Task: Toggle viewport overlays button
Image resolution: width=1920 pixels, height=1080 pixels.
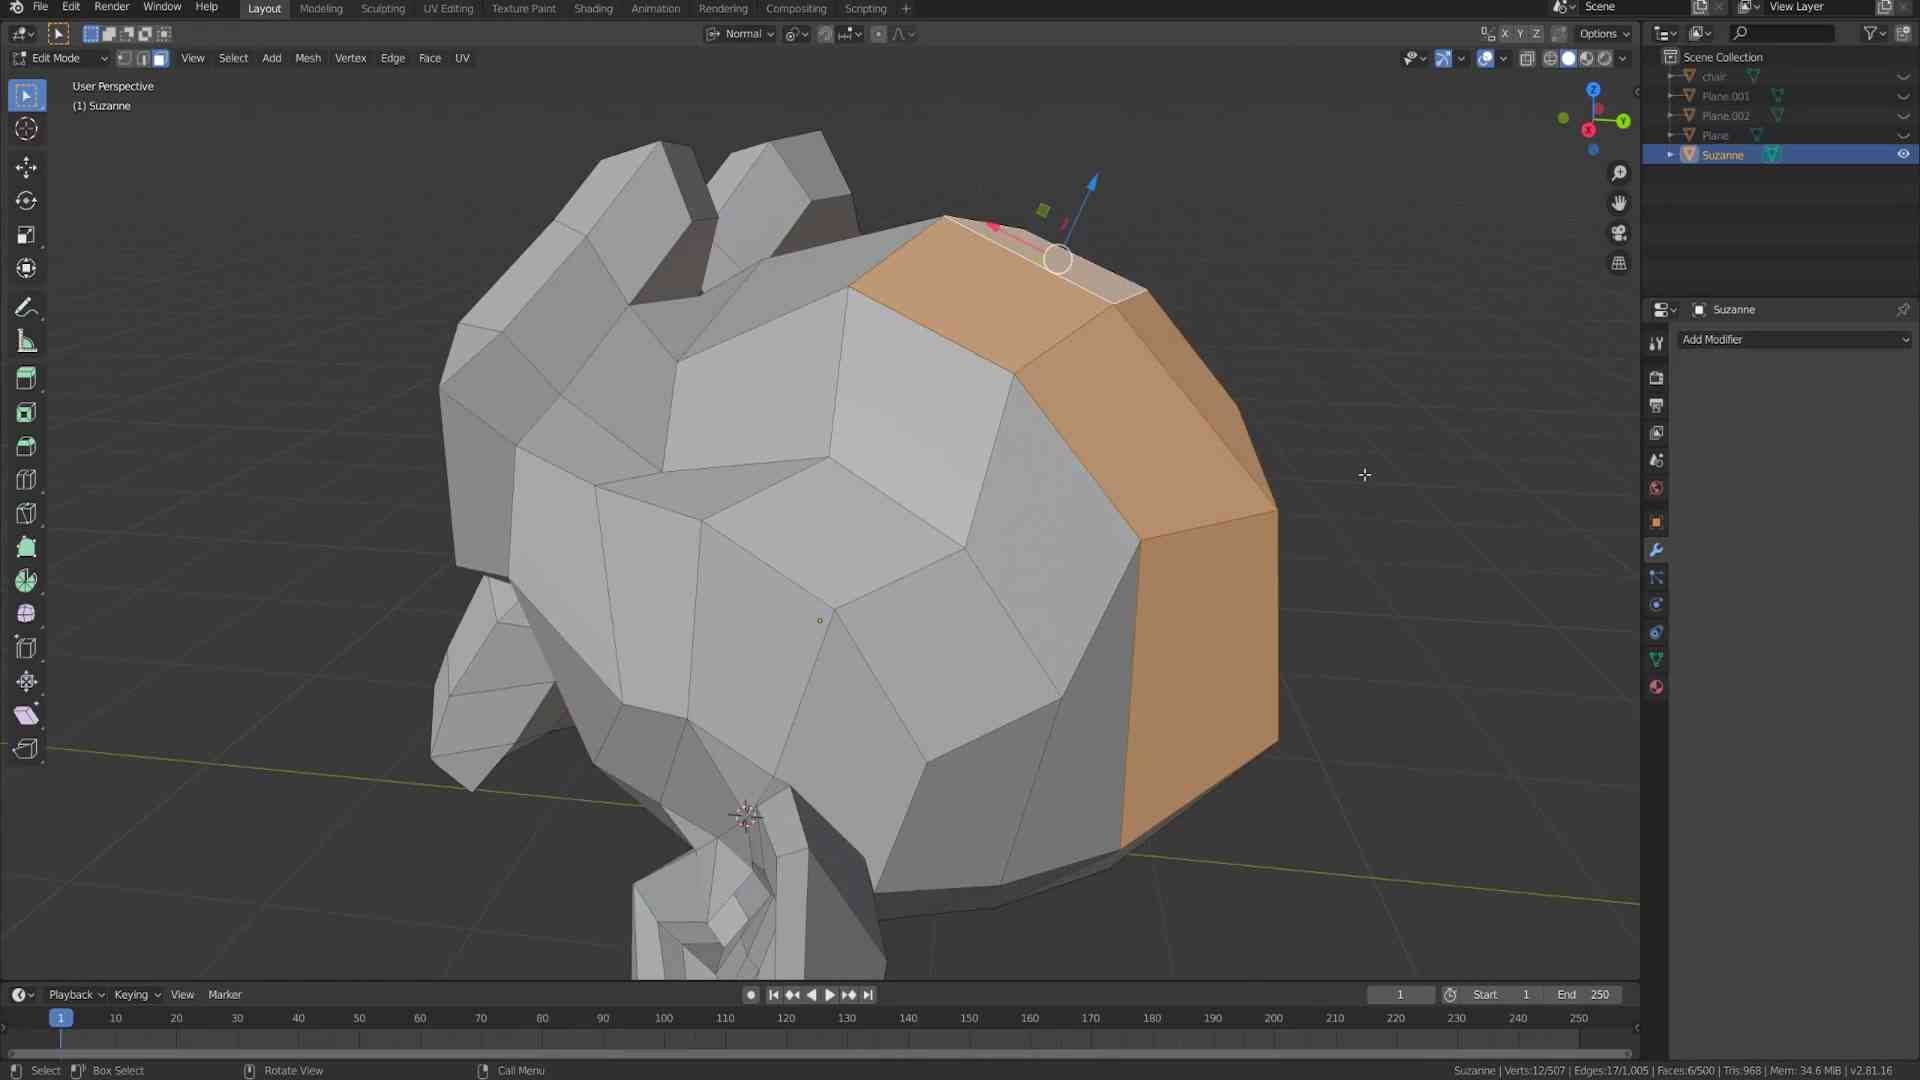Action: coord(1486,59)
